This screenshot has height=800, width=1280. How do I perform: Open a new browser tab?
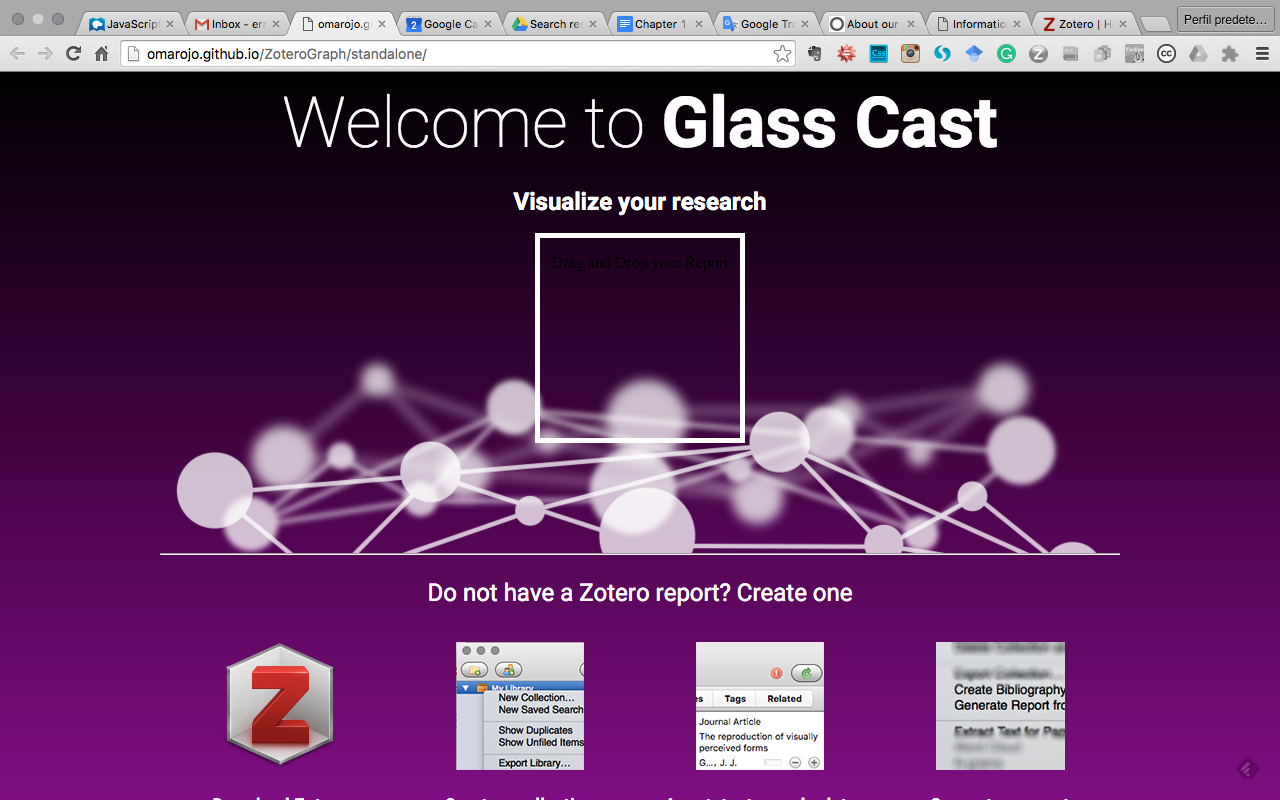(x=1155, y=25)
